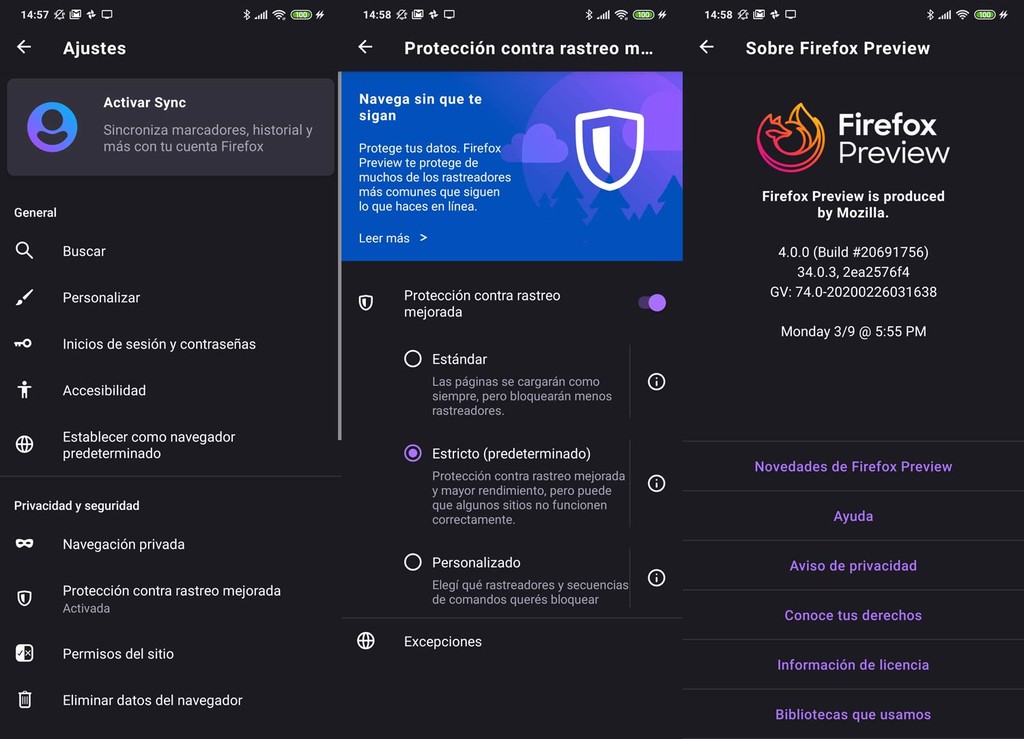Image resolution: width=1024 pixels, height=739 pixels.
Task: Click the Ajustes vertical scrollbar
Action: click(340, 256)
